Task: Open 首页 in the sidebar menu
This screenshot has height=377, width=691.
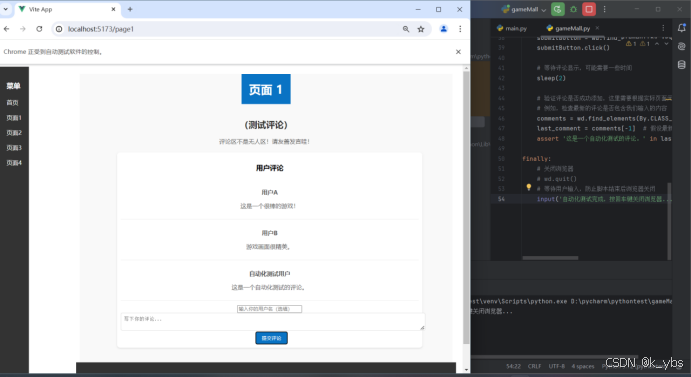Action: pos(12,103)
